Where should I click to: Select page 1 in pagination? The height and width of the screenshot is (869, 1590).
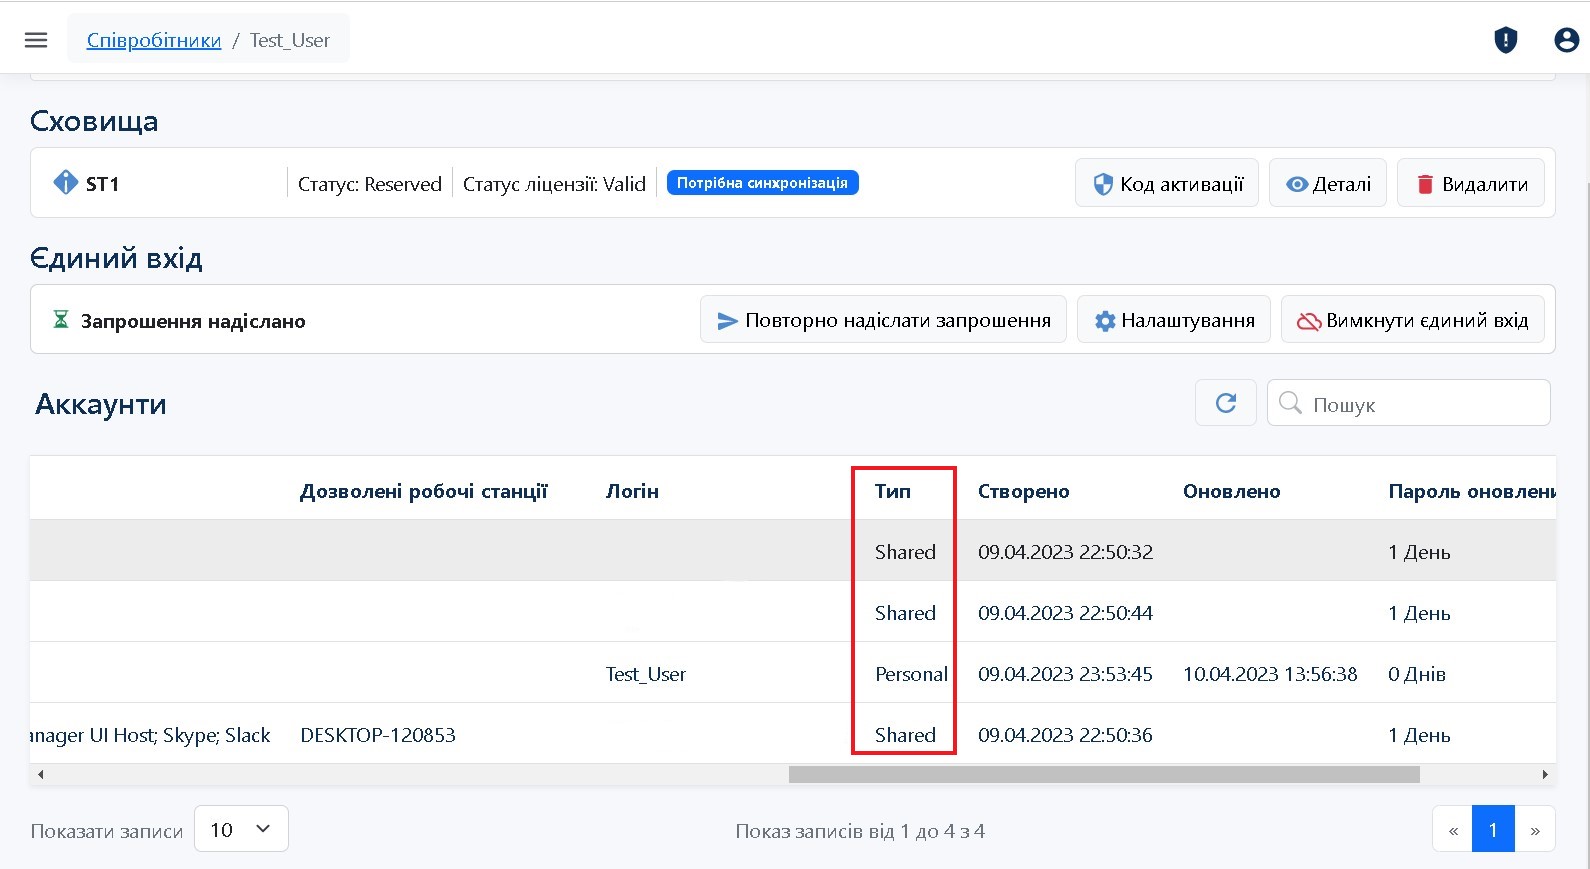1492,829
